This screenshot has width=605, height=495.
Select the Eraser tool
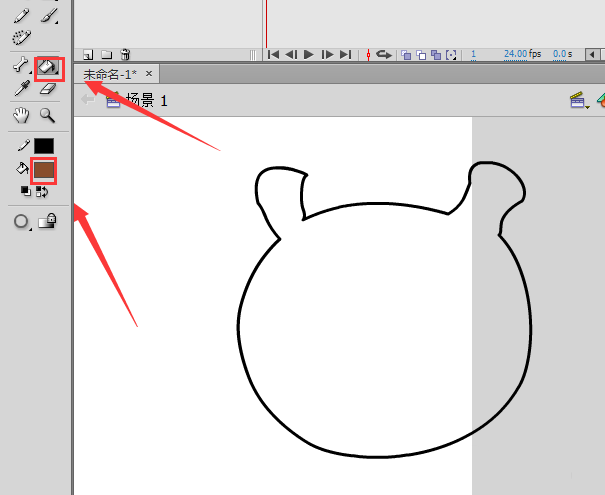[x=48, y=89]
